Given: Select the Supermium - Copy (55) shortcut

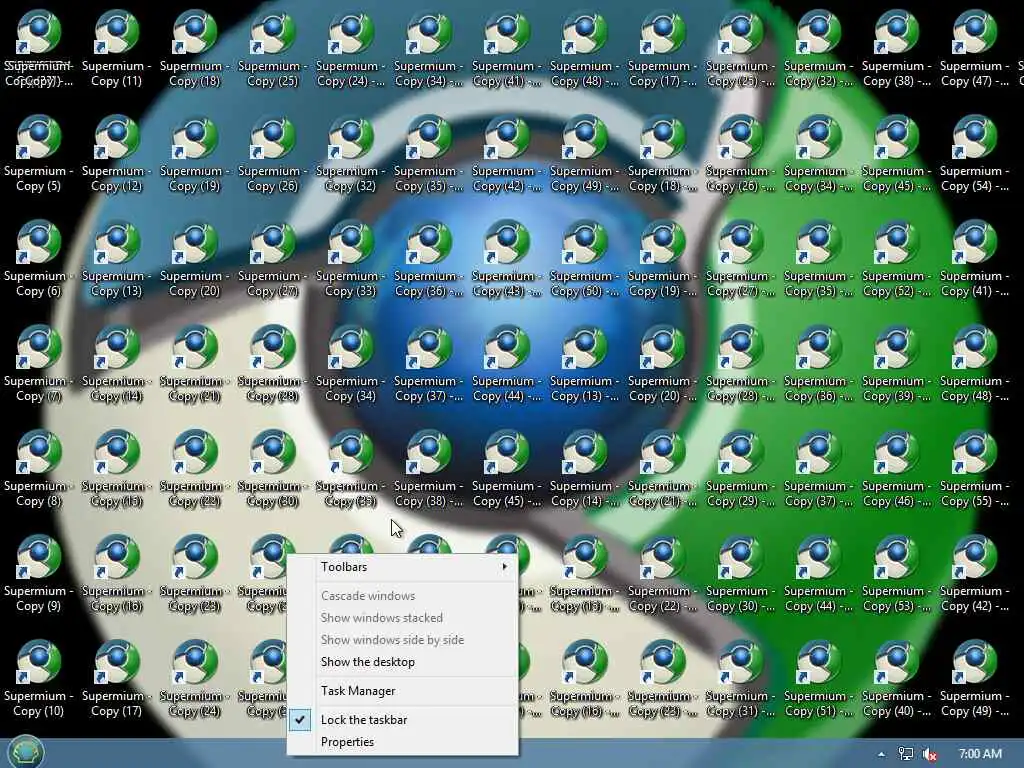Looking at the screenshot, I should [974, 470].
